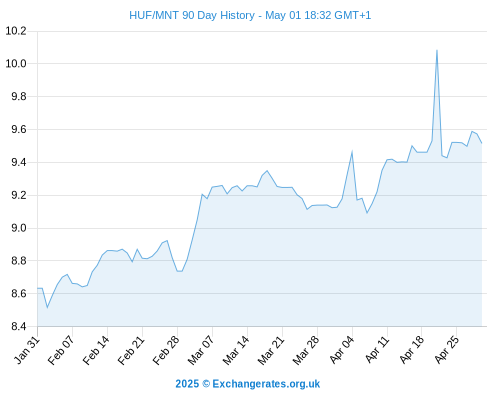
Task: Select the Jan 31 date label
Action: click(x=27, y=350)
